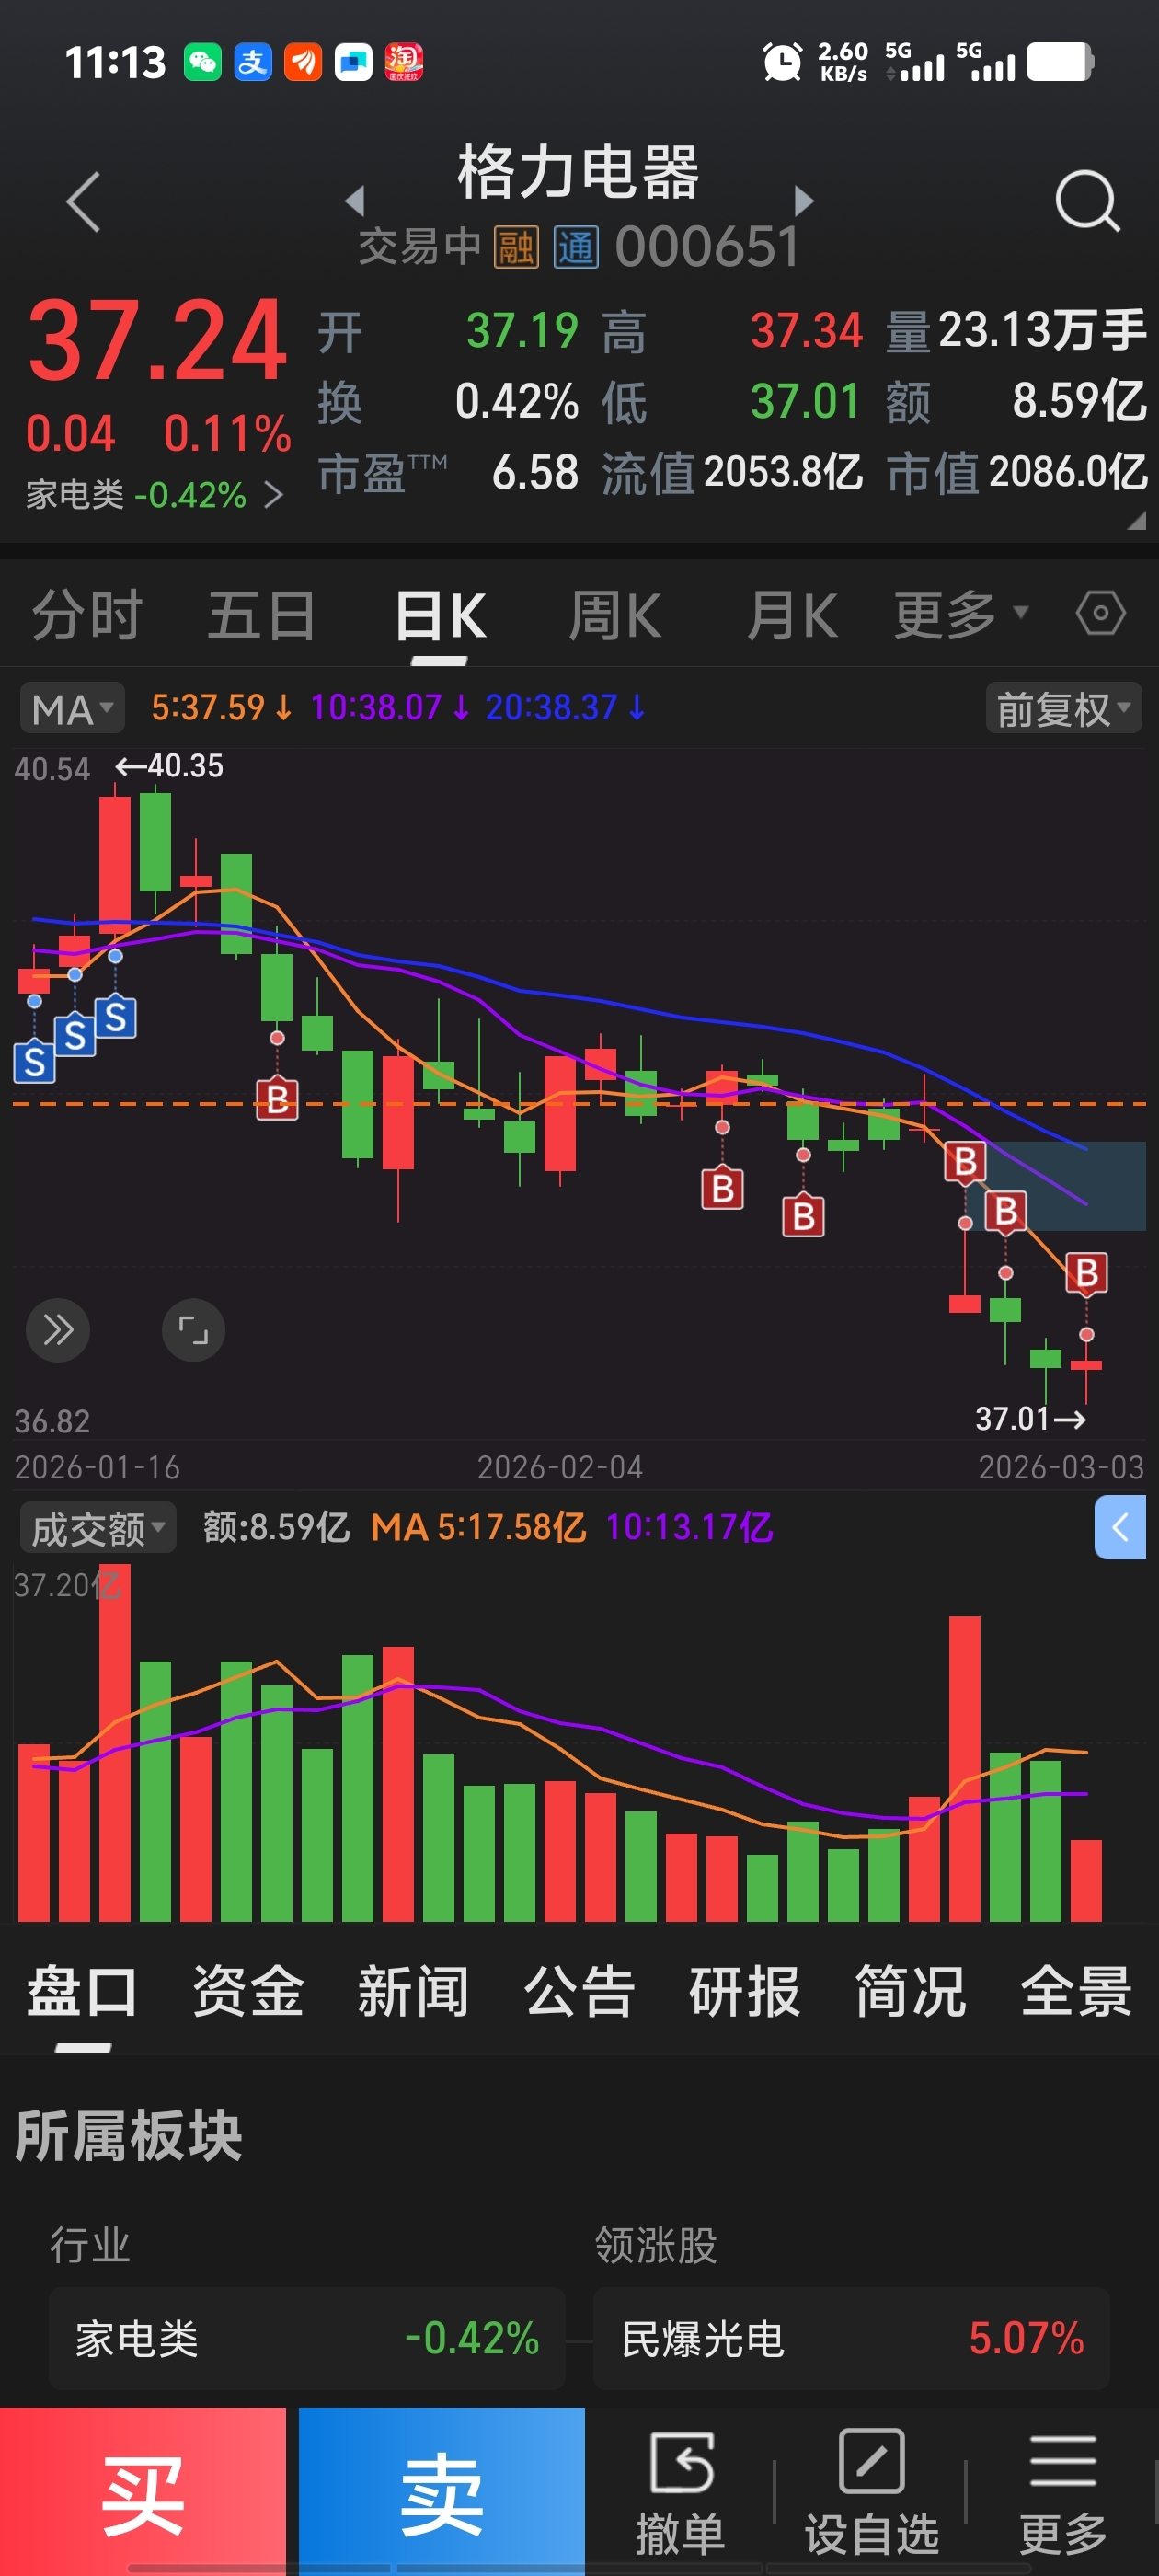This screenshot has height=2576, width=1159.
Task: Open the search magnifier icon
Action: [x=1087, y=201]
